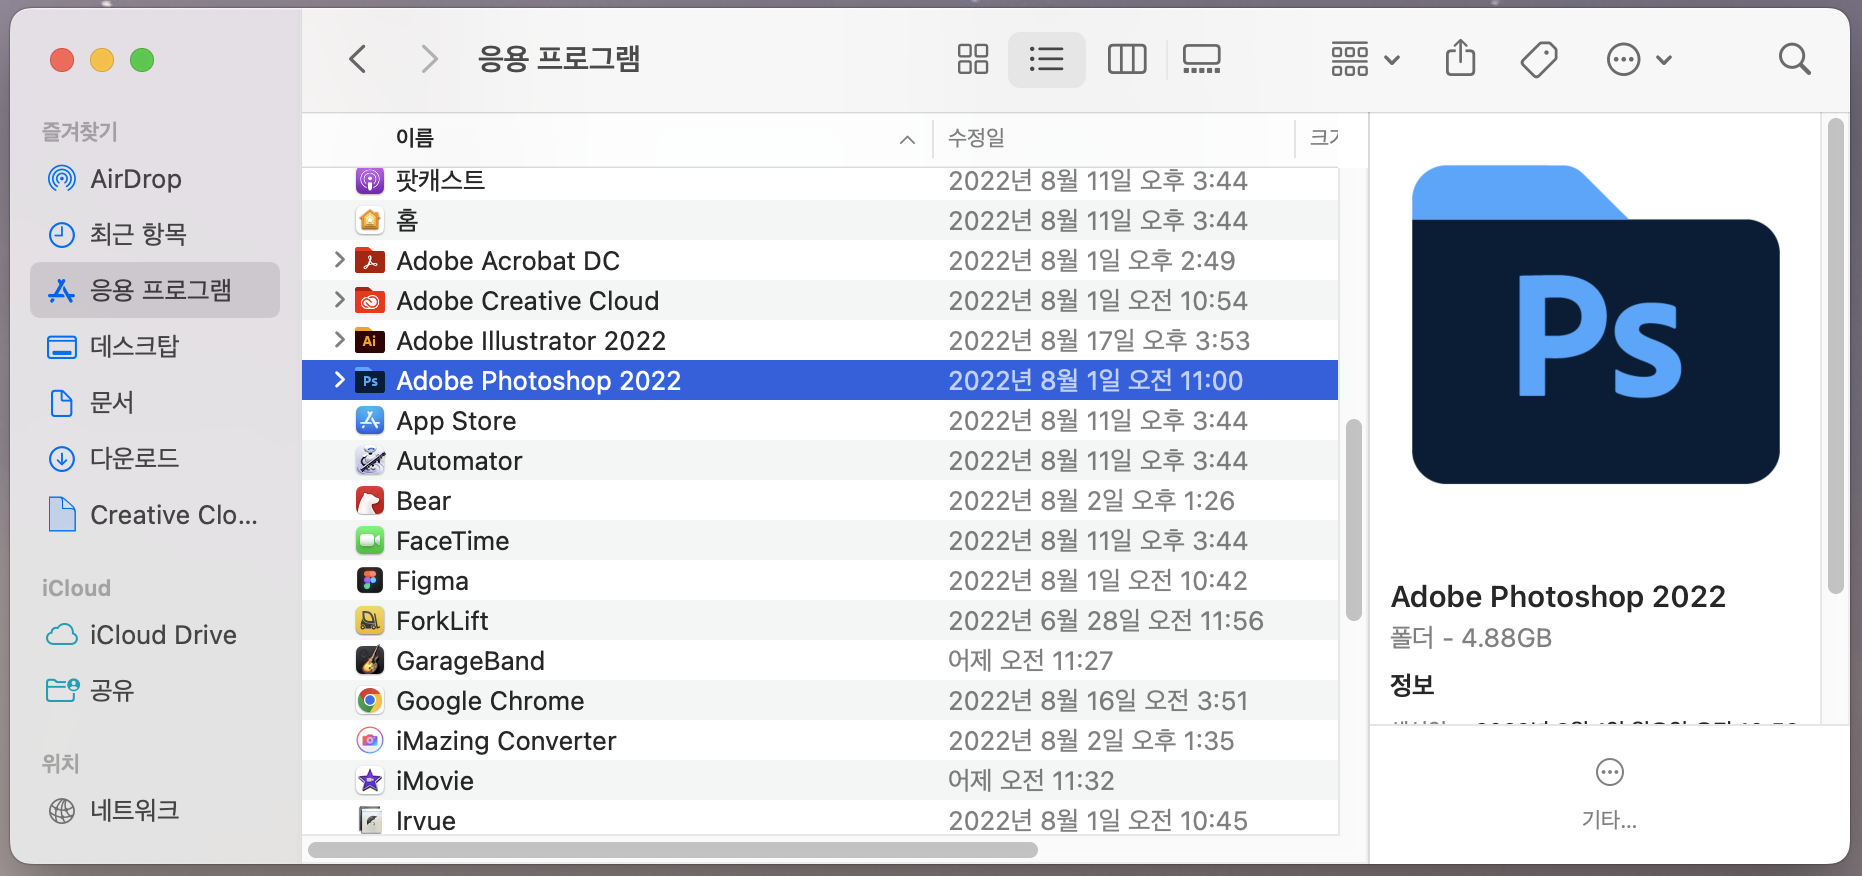The width and height of the screenshot is (1862, 876).
Task: Click the vertical scrollbar of file list
Action: [x=1354, y=520]
